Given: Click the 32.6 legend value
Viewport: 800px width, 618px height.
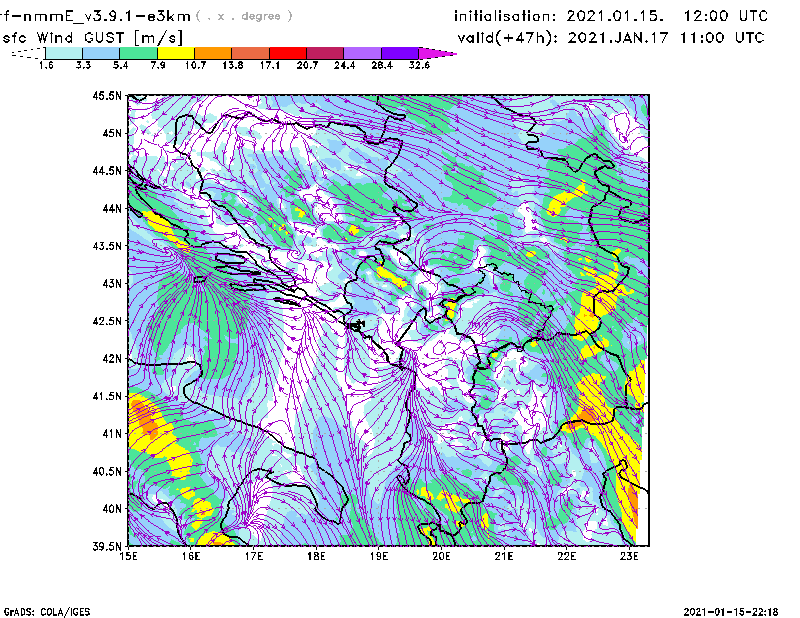Looking at the screenshot, I should (x=419, y=65).
